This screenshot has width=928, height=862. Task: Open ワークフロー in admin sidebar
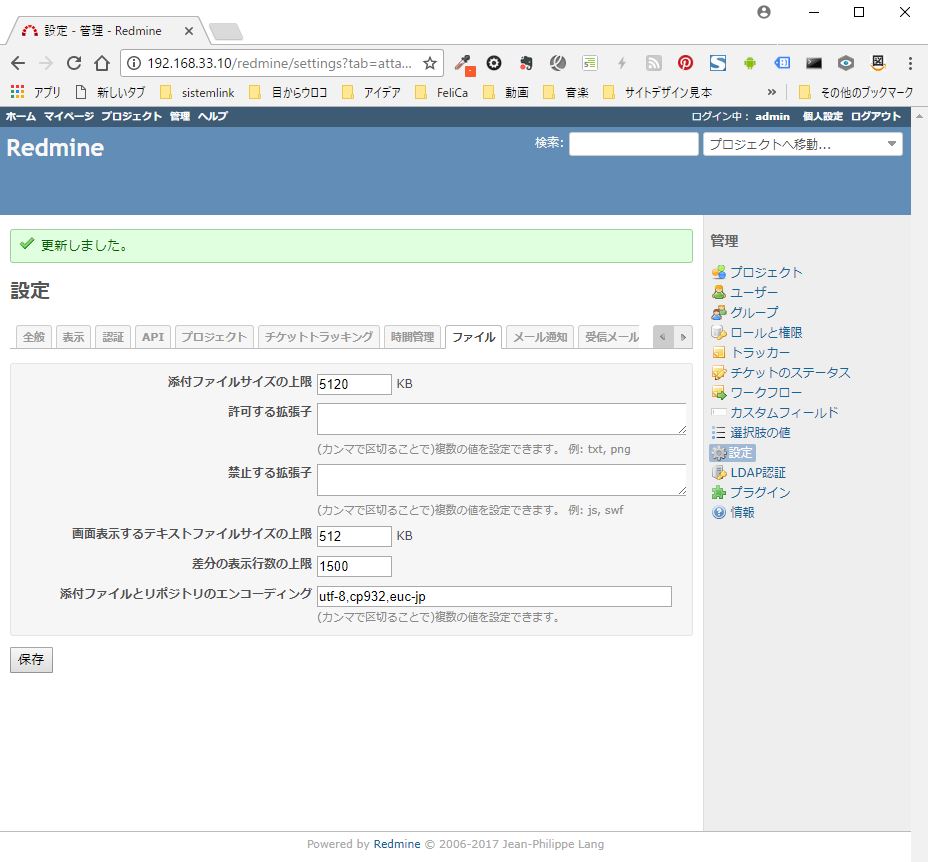[766, 393]
